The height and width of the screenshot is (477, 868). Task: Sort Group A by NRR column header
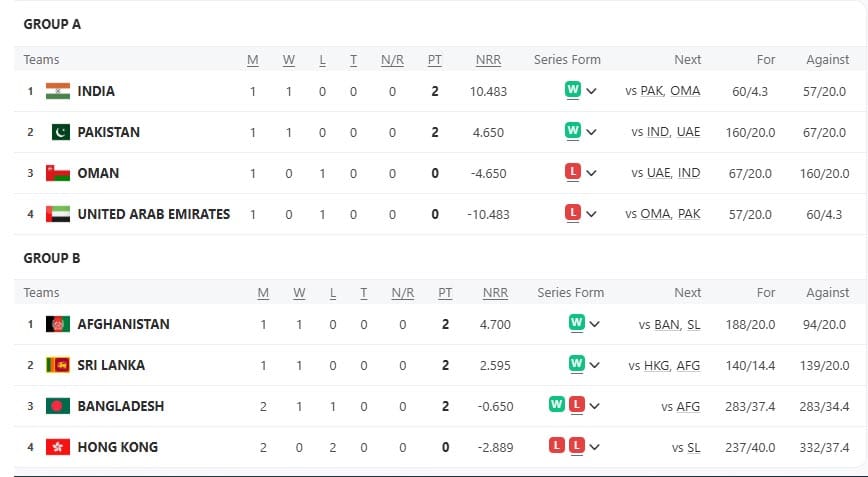488,60
